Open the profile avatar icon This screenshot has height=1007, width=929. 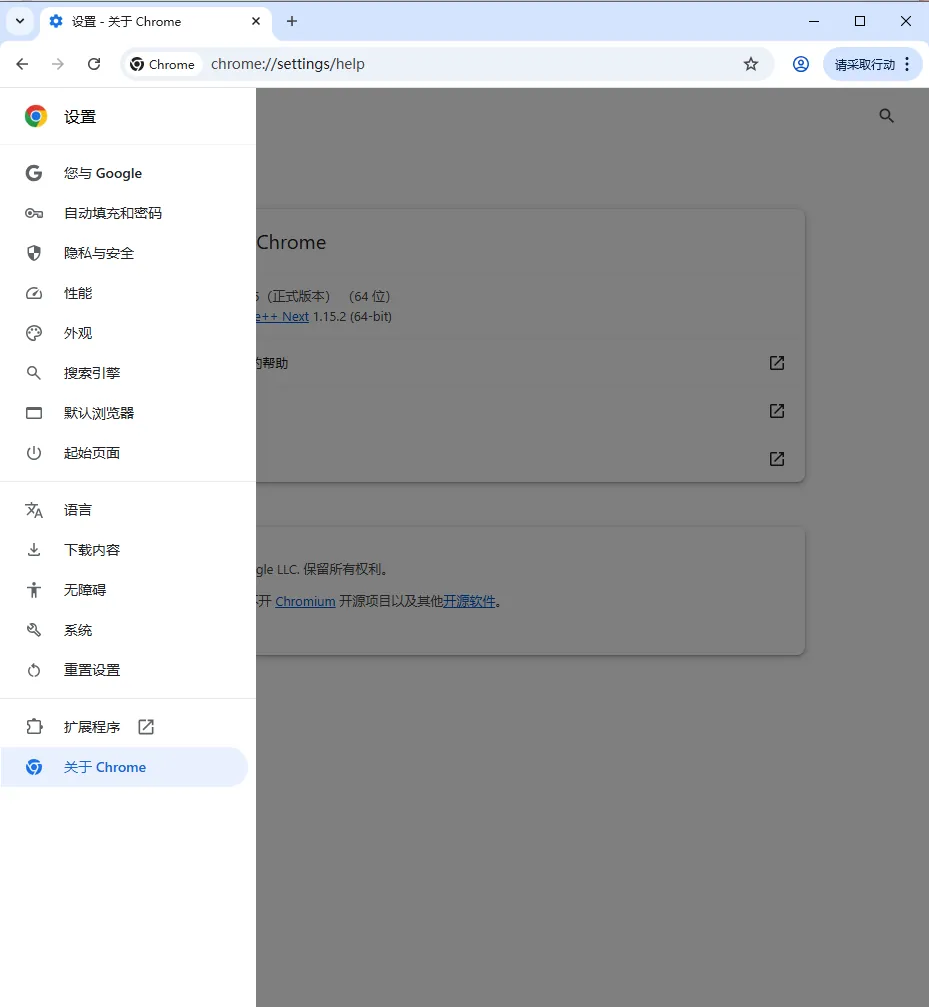pyautogui.click(x=801, y=63)
